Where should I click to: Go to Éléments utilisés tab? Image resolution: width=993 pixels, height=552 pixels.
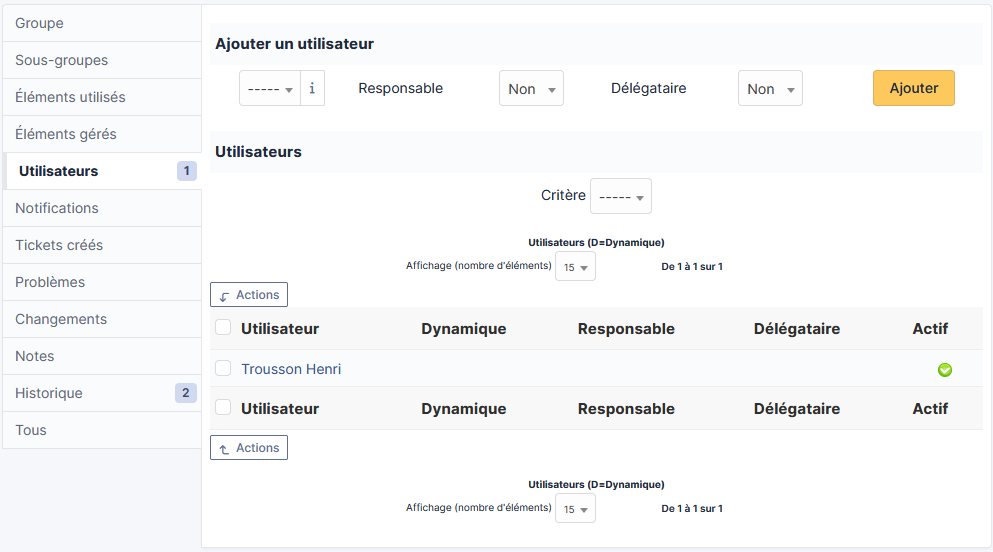click(x=102, y=97)
